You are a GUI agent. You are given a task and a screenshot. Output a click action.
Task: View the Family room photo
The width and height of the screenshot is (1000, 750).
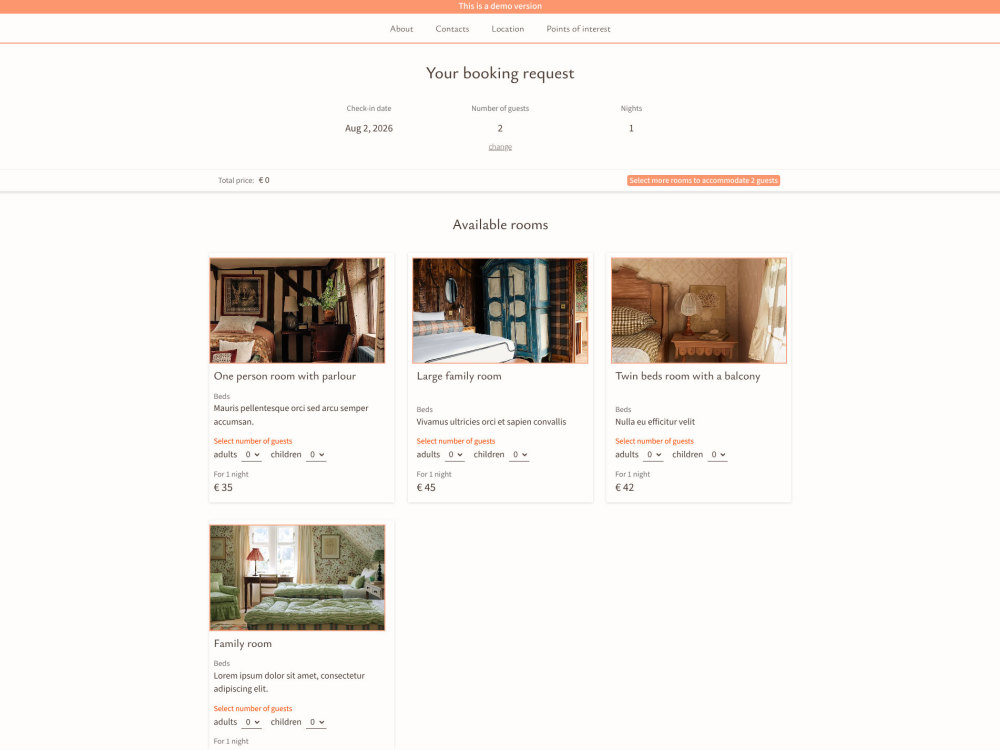tap(297, 578)
